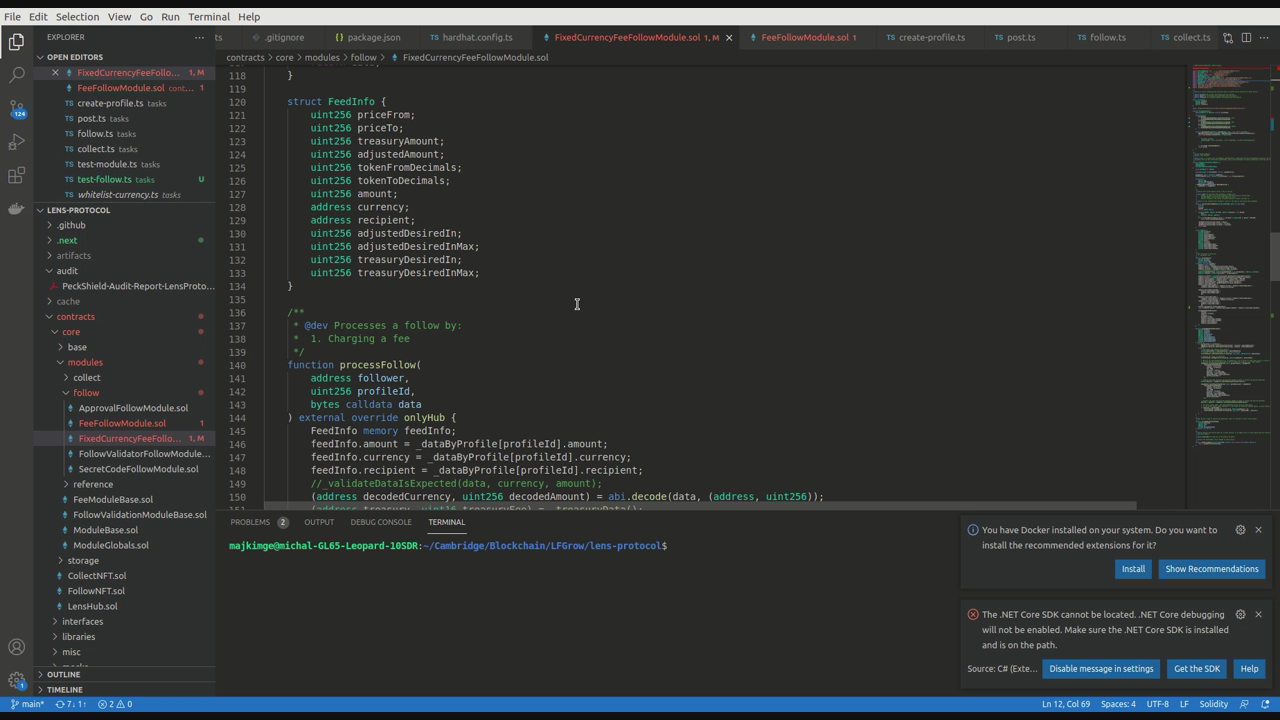Open the Manage gear in activity bar
Image resolution: width=1280 pixels, height=720 pixels.
click(x=16, y=680)
